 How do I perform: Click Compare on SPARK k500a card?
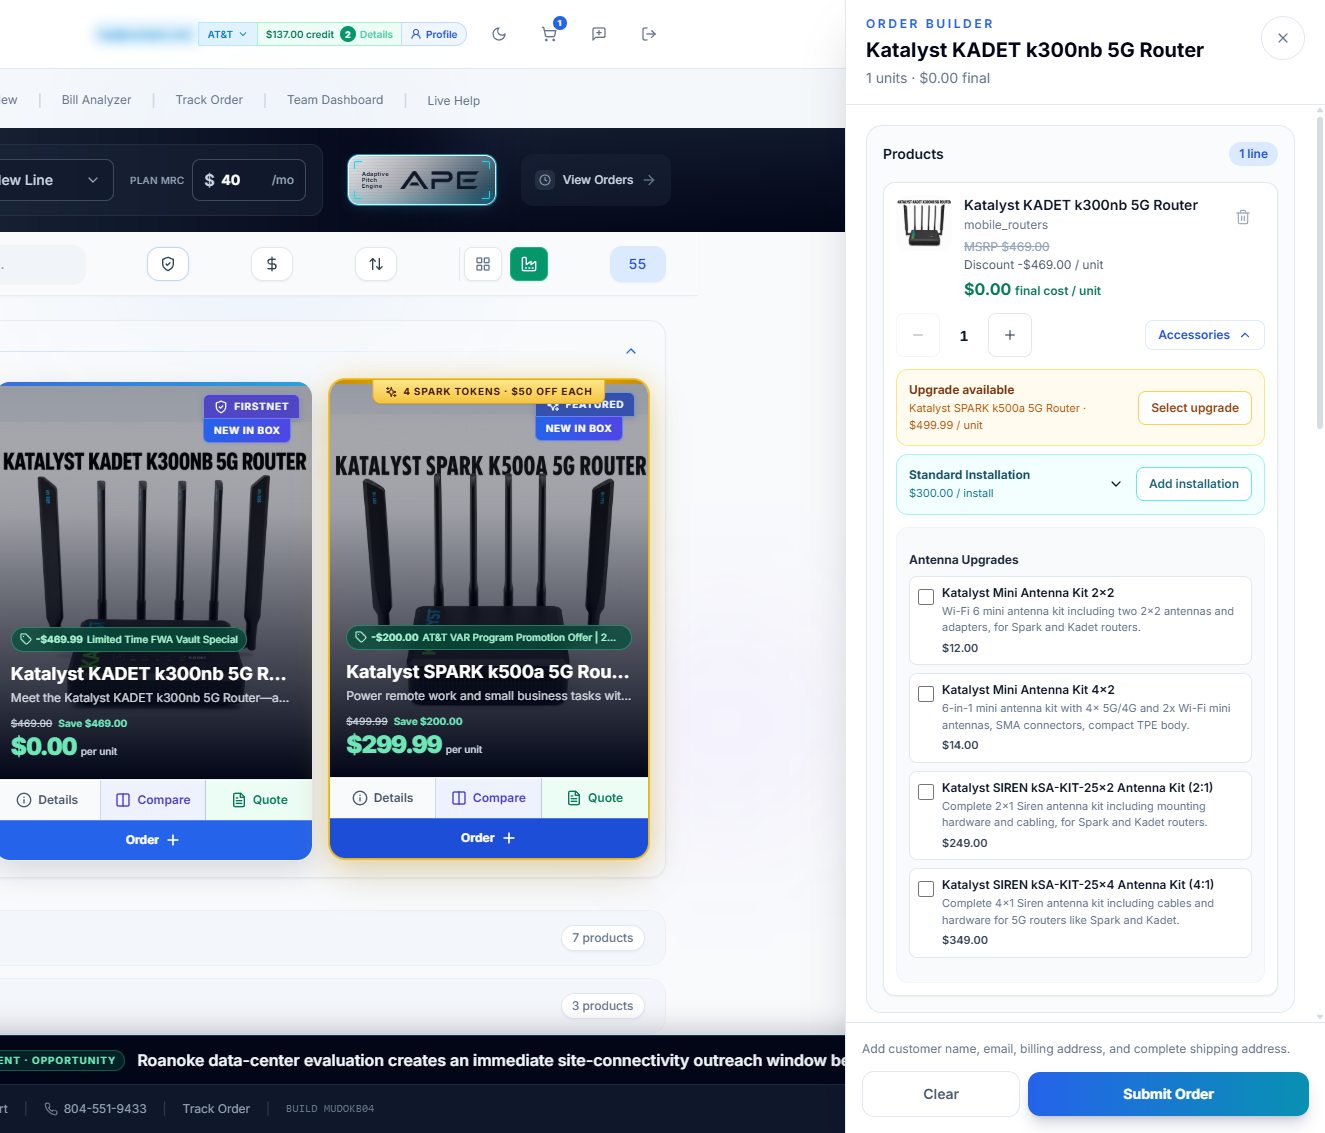pyautogui.click(x=489, y=798)
